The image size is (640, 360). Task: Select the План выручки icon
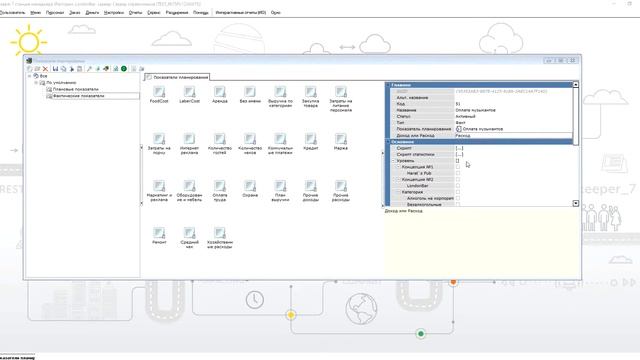[280, 186]
